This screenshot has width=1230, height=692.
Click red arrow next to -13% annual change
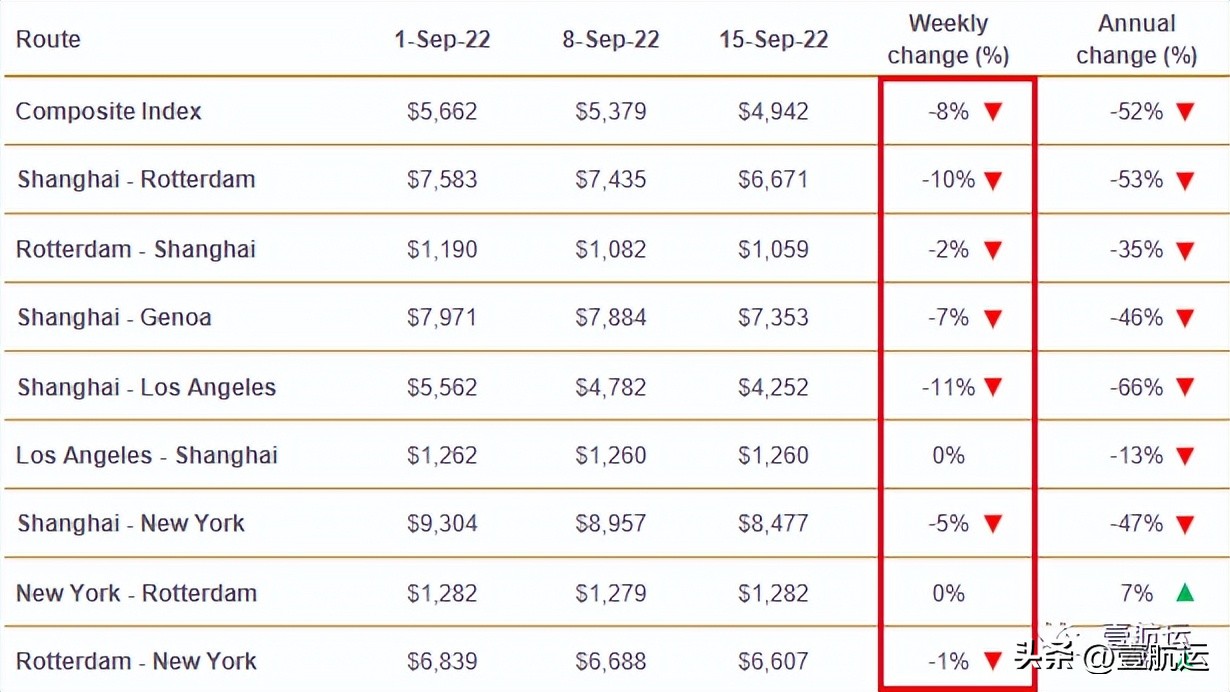[x=1185, y=456]
